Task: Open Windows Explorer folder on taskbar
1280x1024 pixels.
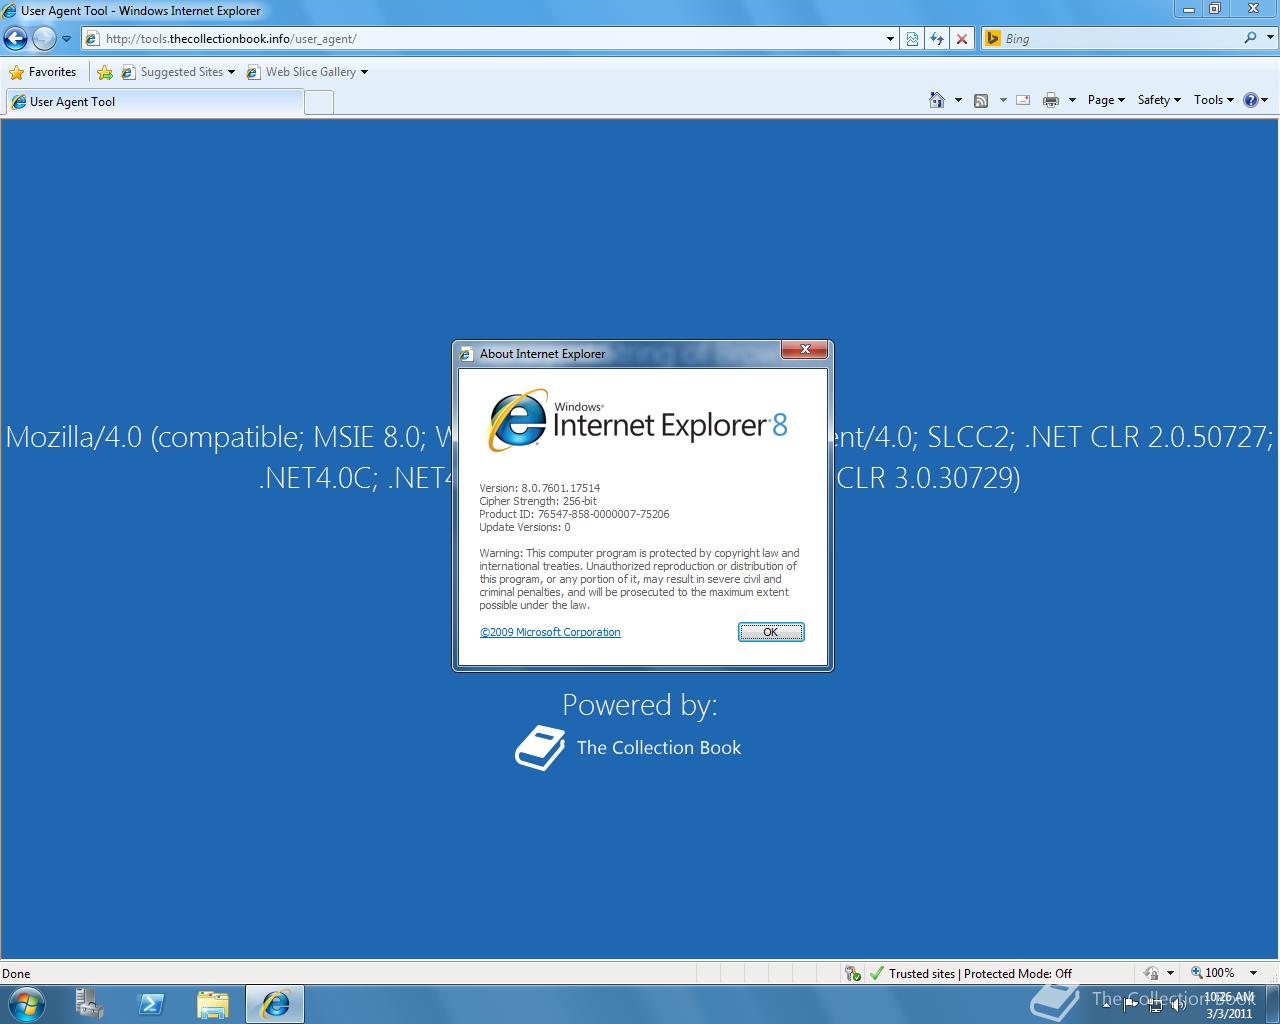Action: [213, 1004]
